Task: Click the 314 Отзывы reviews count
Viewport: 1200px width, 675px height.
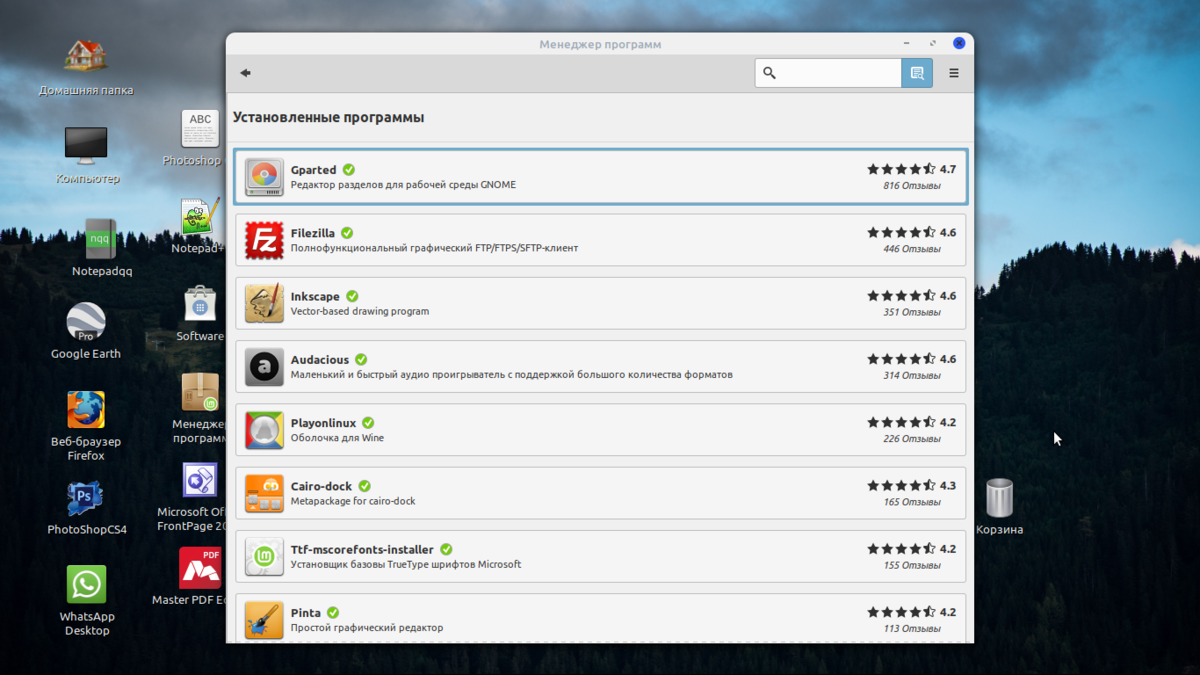Action: (912, 376)
